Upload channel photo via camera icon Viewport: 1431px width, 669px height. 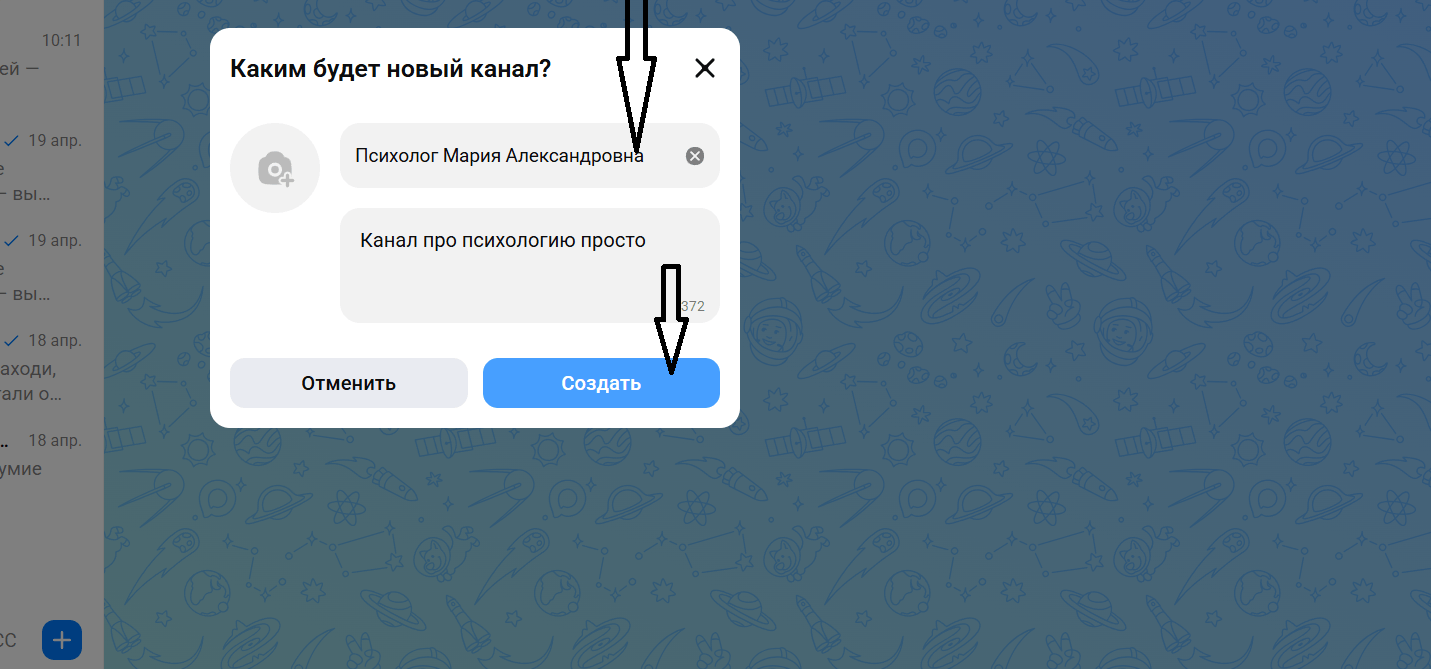click(275, 168)
